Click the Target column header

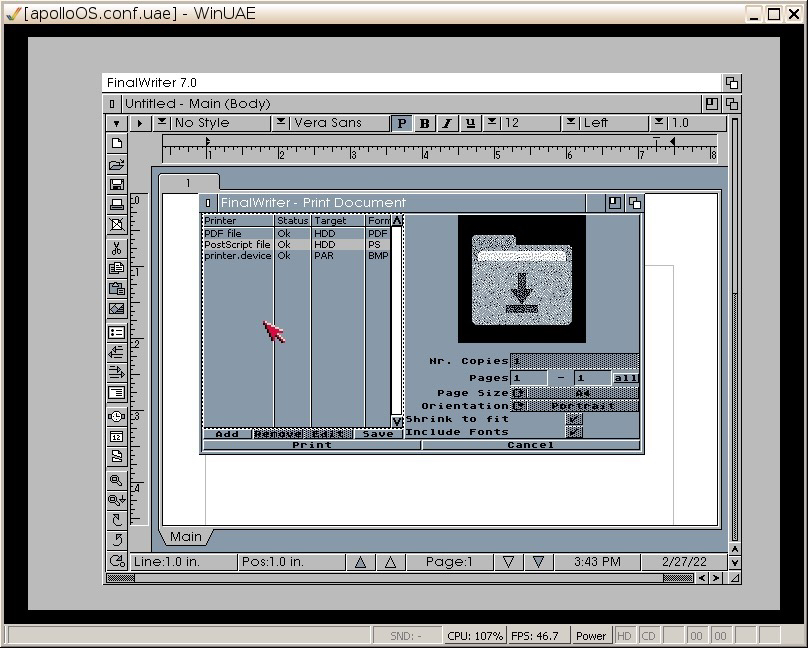click(338, 220)
